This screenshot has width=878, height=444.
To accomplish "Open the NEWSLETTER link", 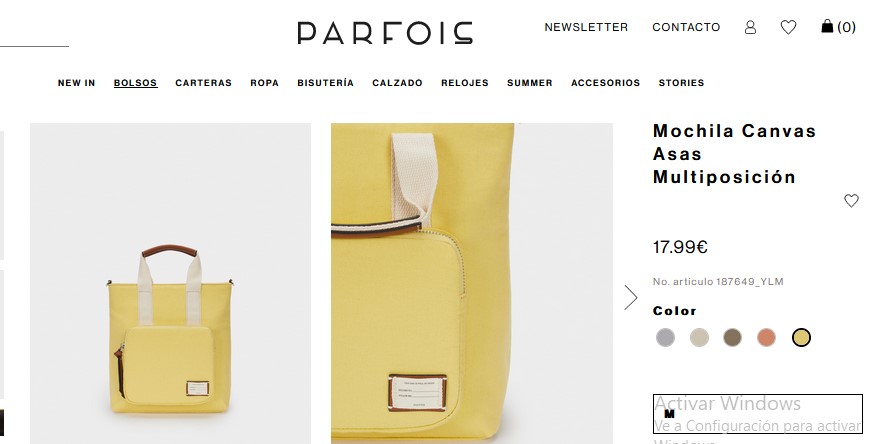I will (x=586, y=27).
